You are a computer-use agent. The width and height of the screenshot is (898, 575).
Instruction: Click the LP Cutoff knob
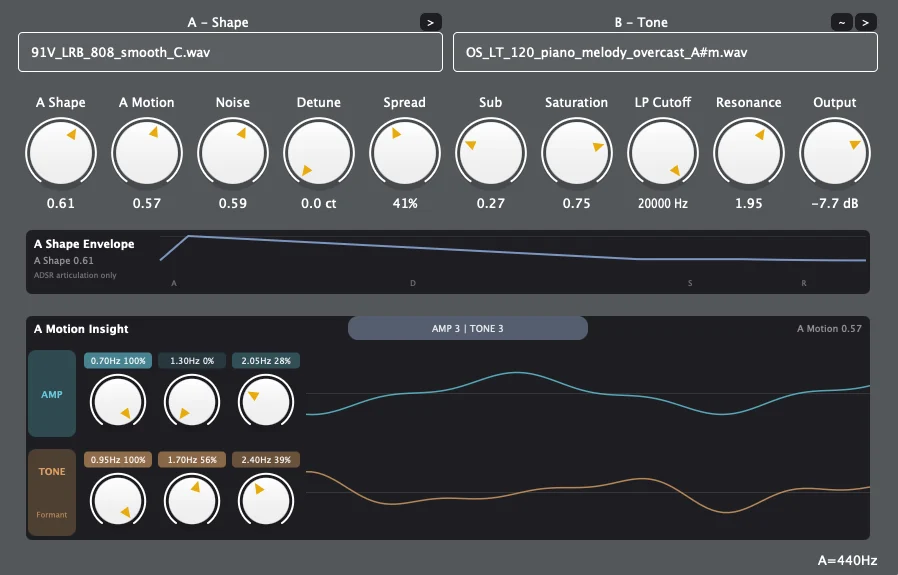pos(662,153)
